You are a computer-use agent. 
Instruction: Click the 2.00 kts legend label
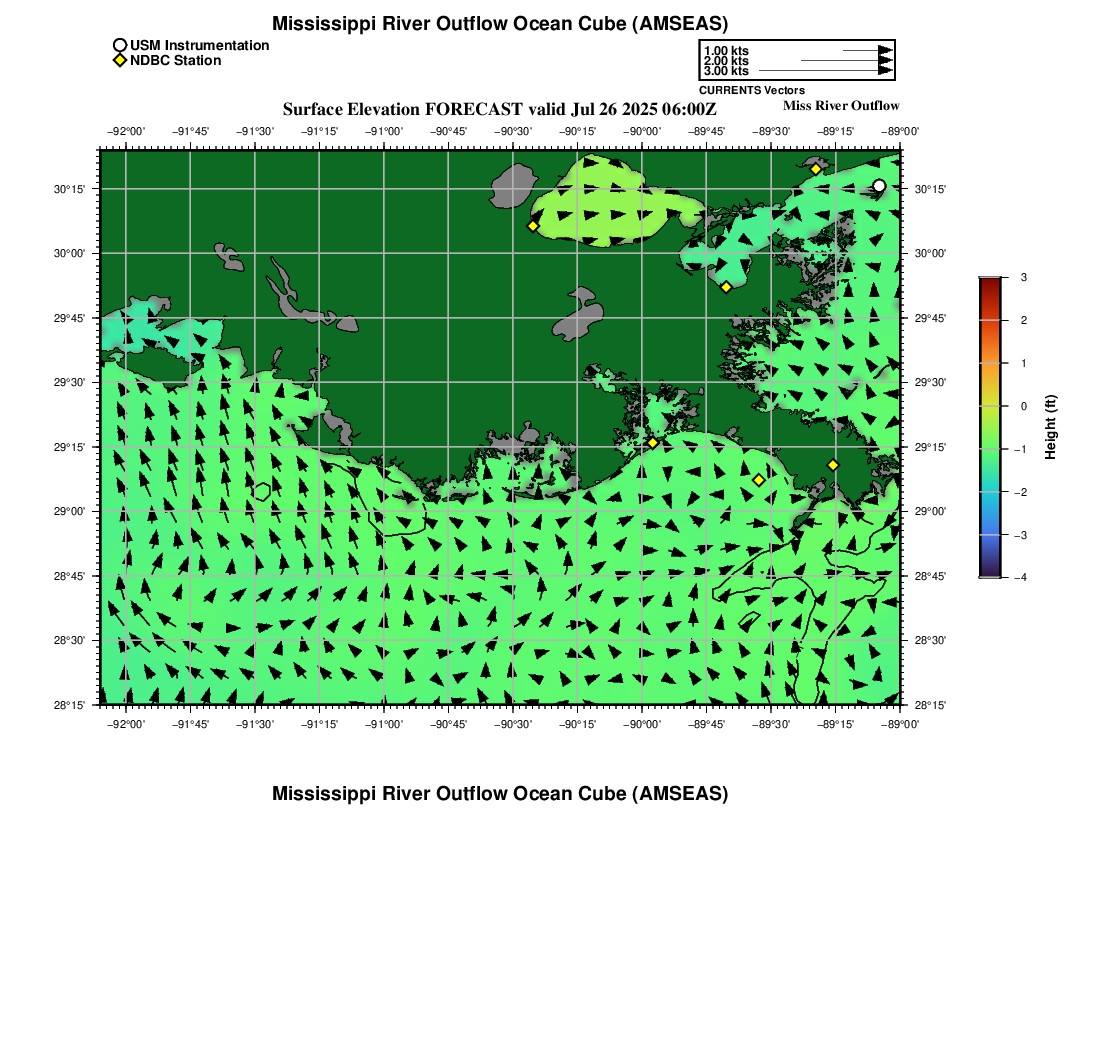tap(726, 61)
